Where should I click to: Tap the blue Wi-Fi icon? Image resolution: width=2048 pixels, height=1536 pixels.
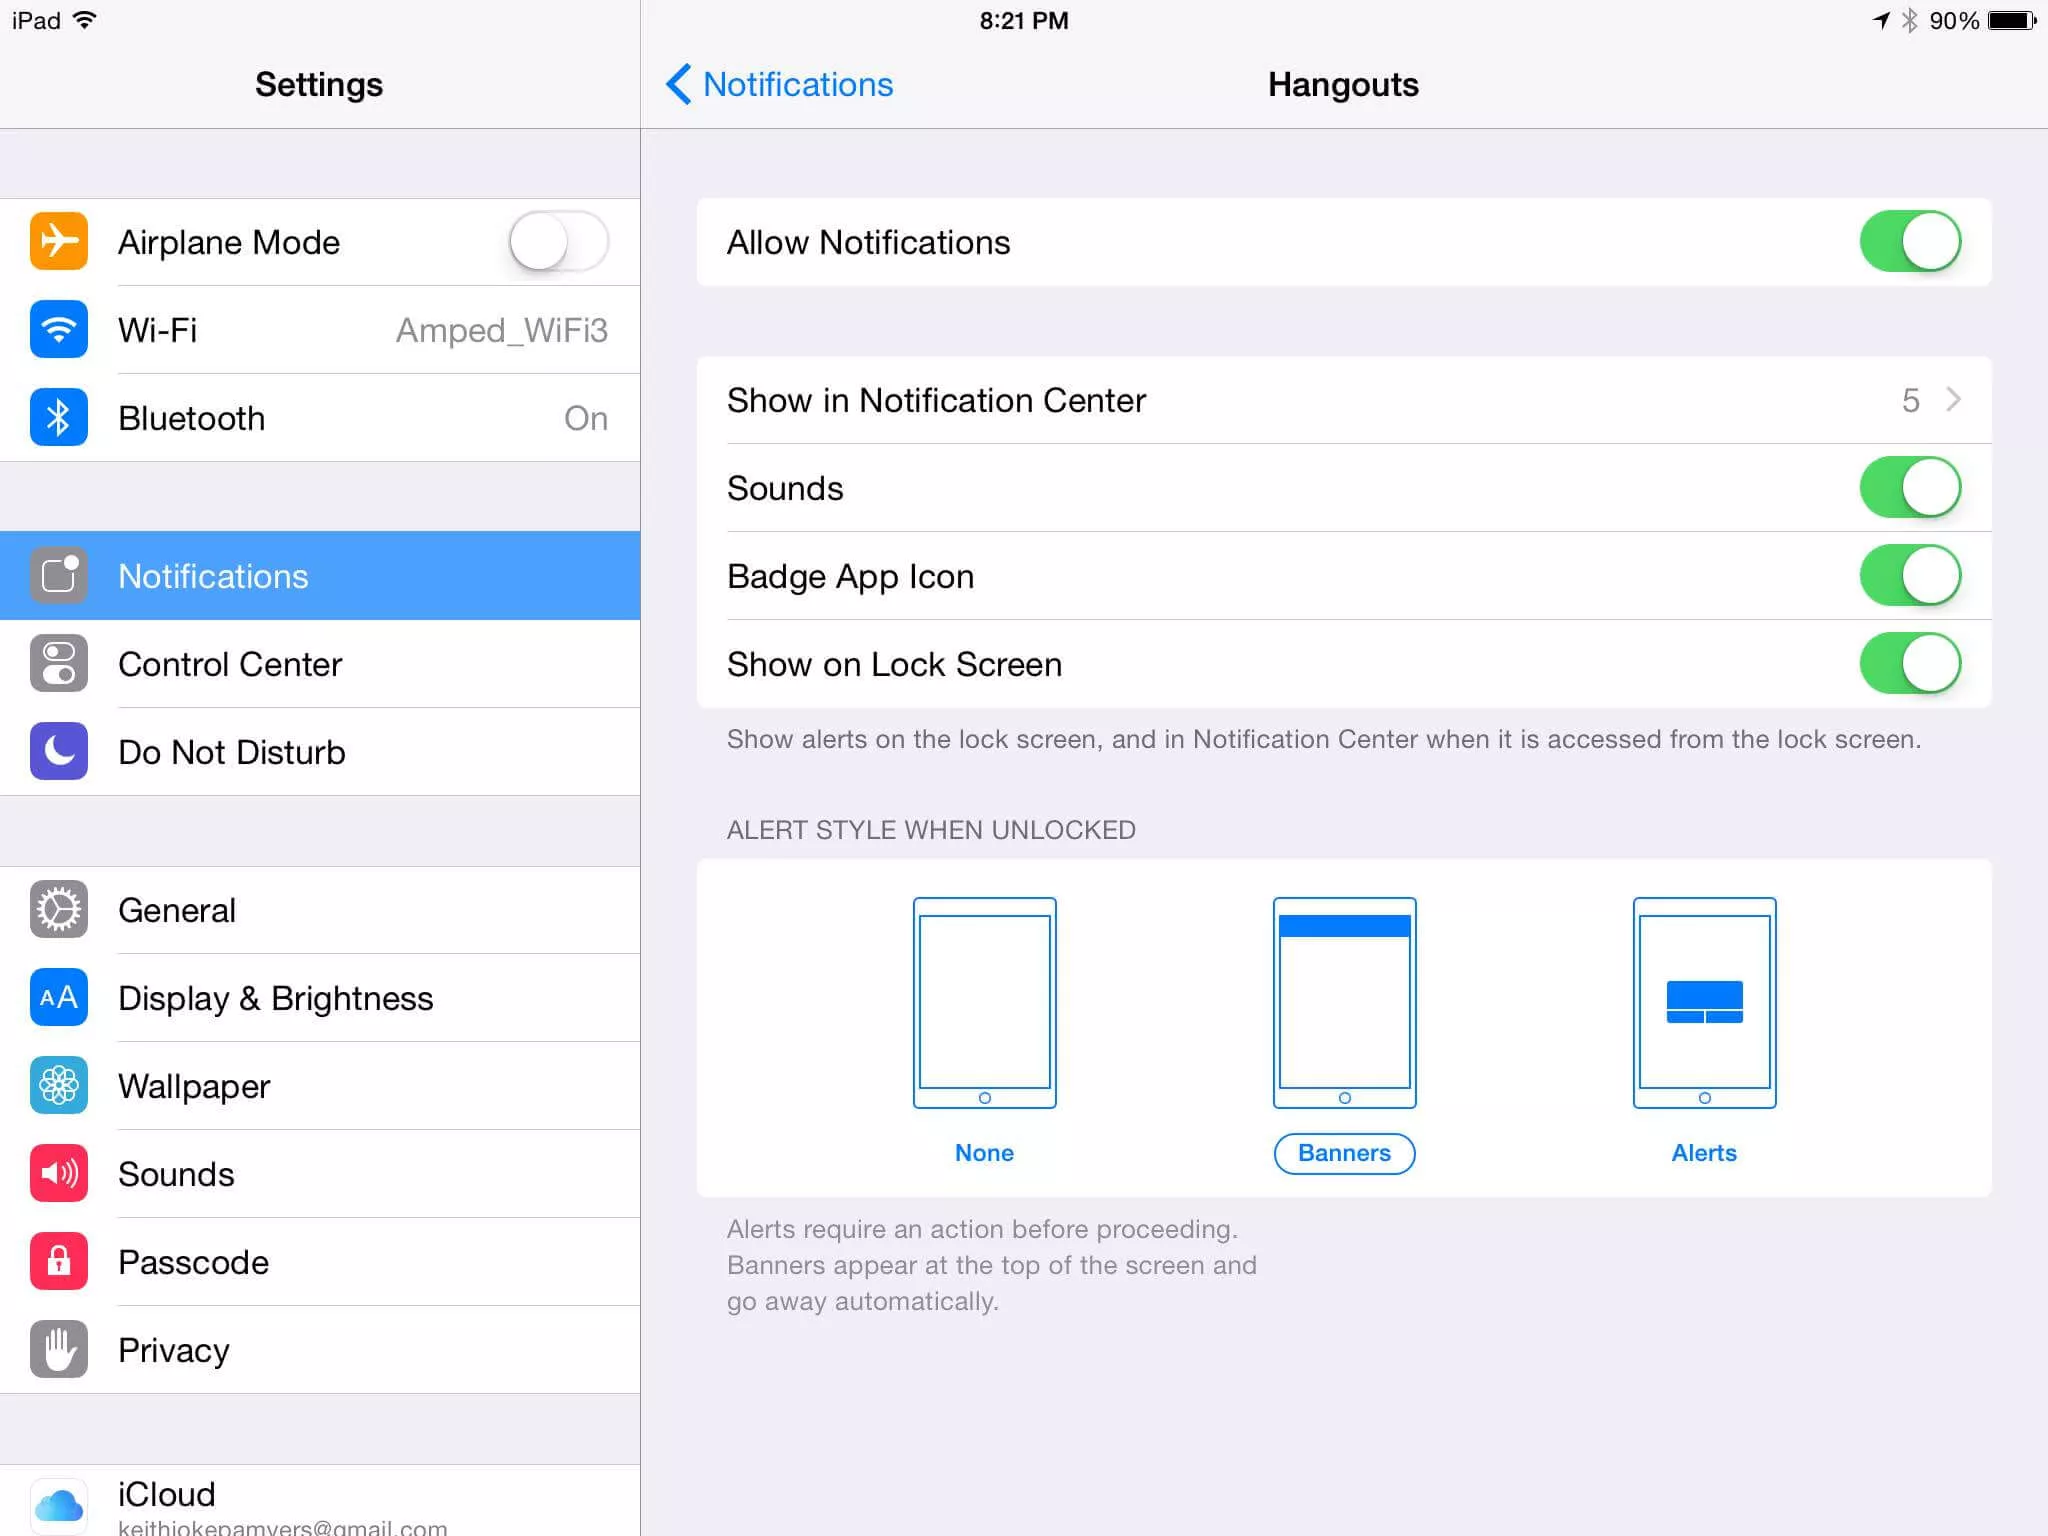pos(59,330)
